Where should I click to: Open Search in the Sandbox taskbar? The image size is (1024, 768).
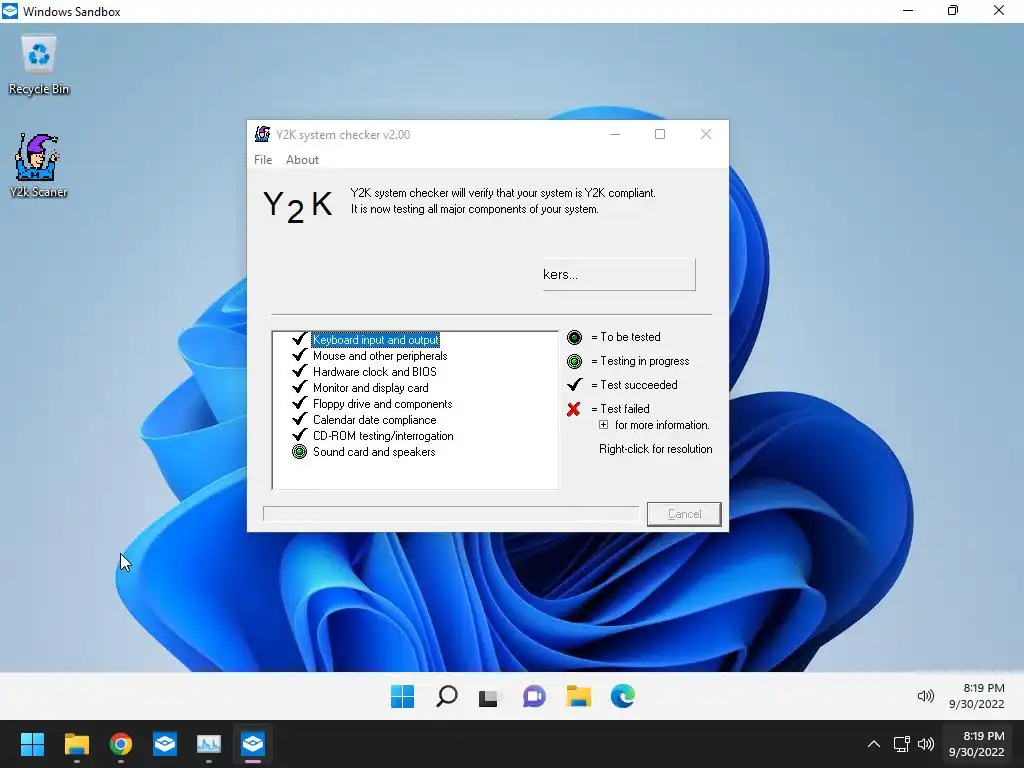click(x=447, y=696)
